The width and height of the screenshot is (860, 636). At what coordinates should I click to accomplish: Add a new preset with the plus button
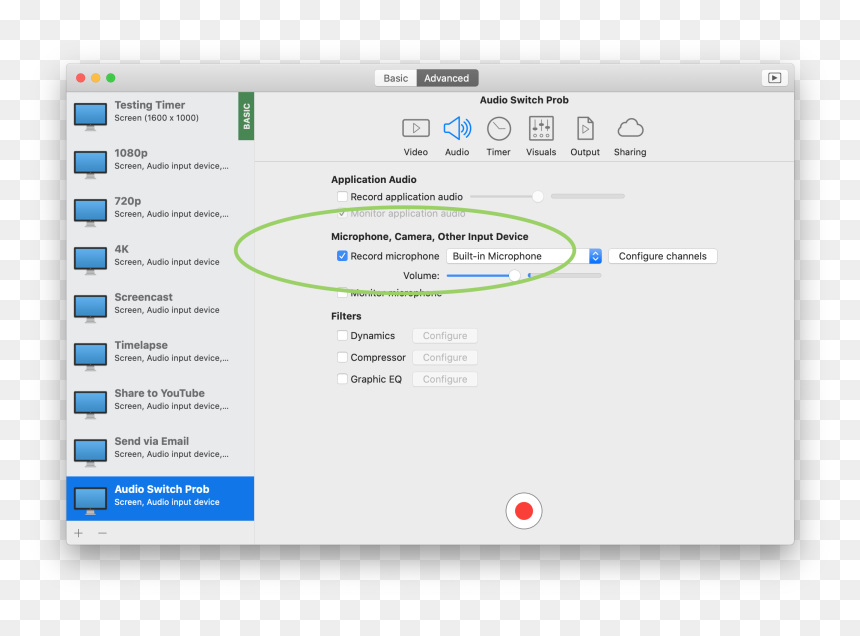click(78, 533)
